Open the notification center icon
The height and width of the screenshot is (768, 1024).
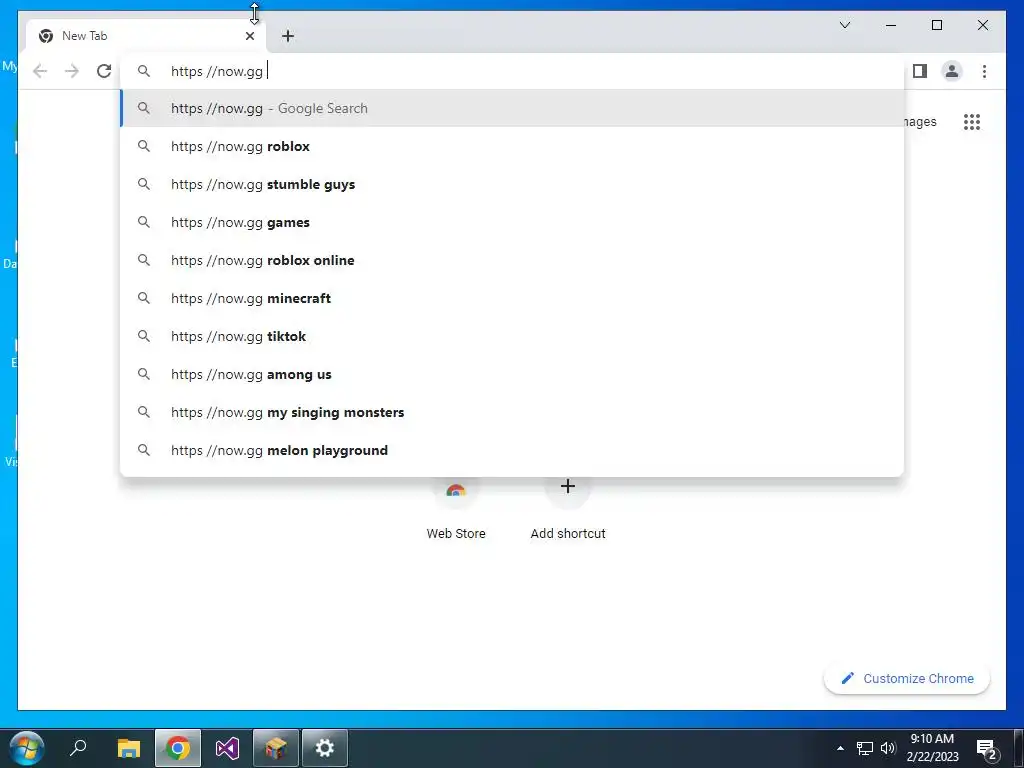click(x=986, y=748)
